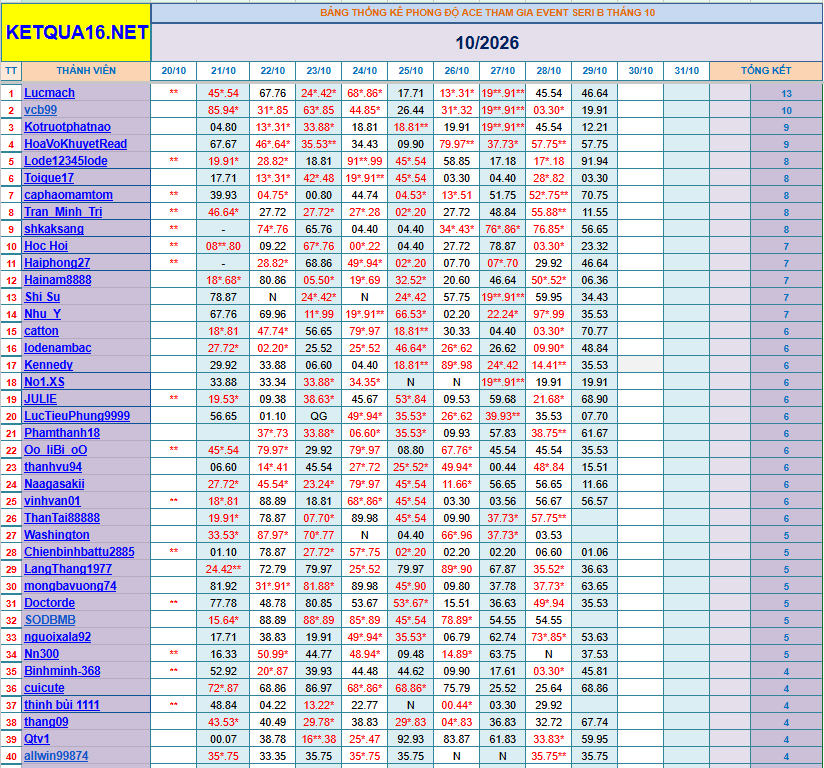Click the Doctorde member name
The width and height of the screenshot is (824, 768).
(49, 603)
